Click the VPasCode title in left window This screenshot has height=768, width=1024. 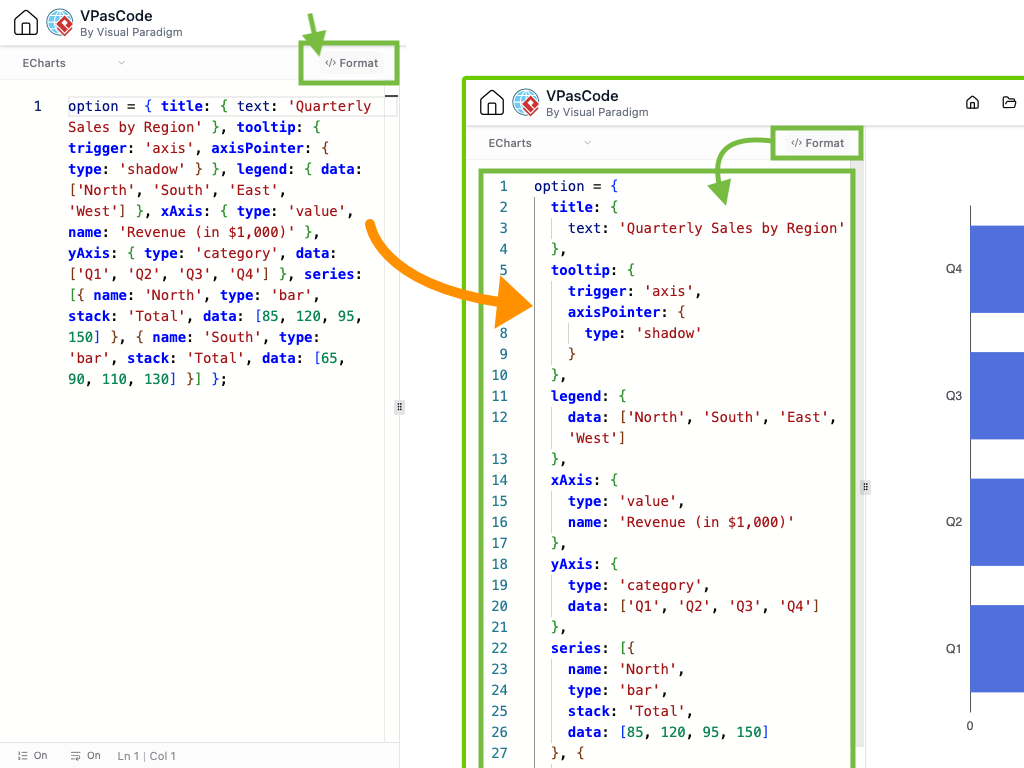click(x=116, y=16)
